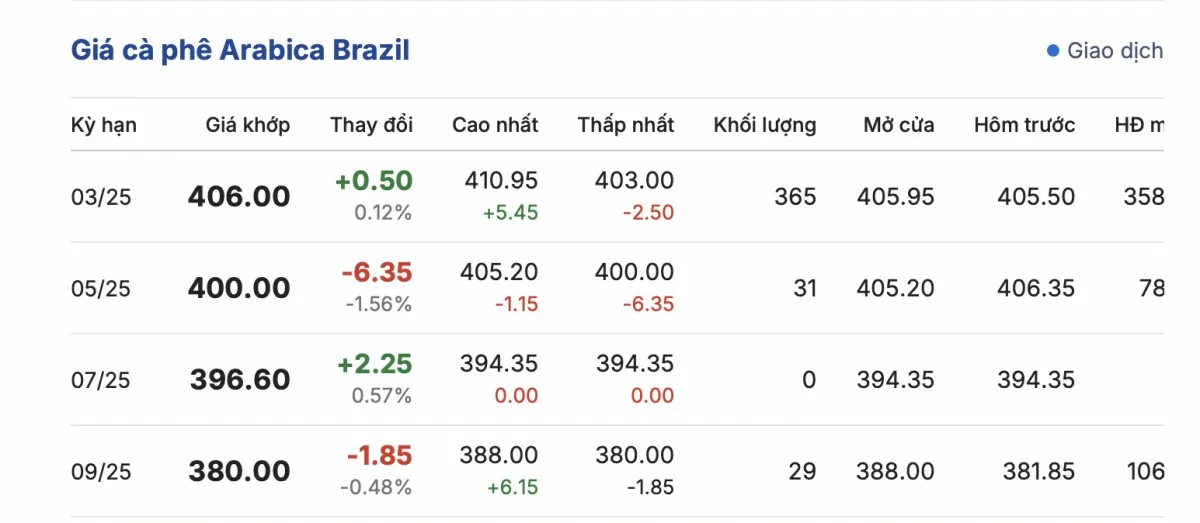Sort by the Kỳ hạn column header
Screen dimensions: 1200x523
click(x=104, y=125)
